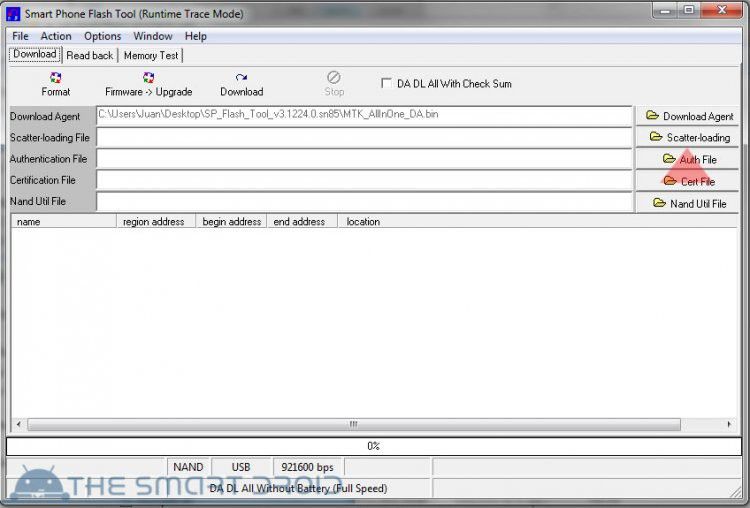The height and width of the screenshot is (508, 750).
Task: Click the Scatter-loading File field
Action: coord(364,138)
